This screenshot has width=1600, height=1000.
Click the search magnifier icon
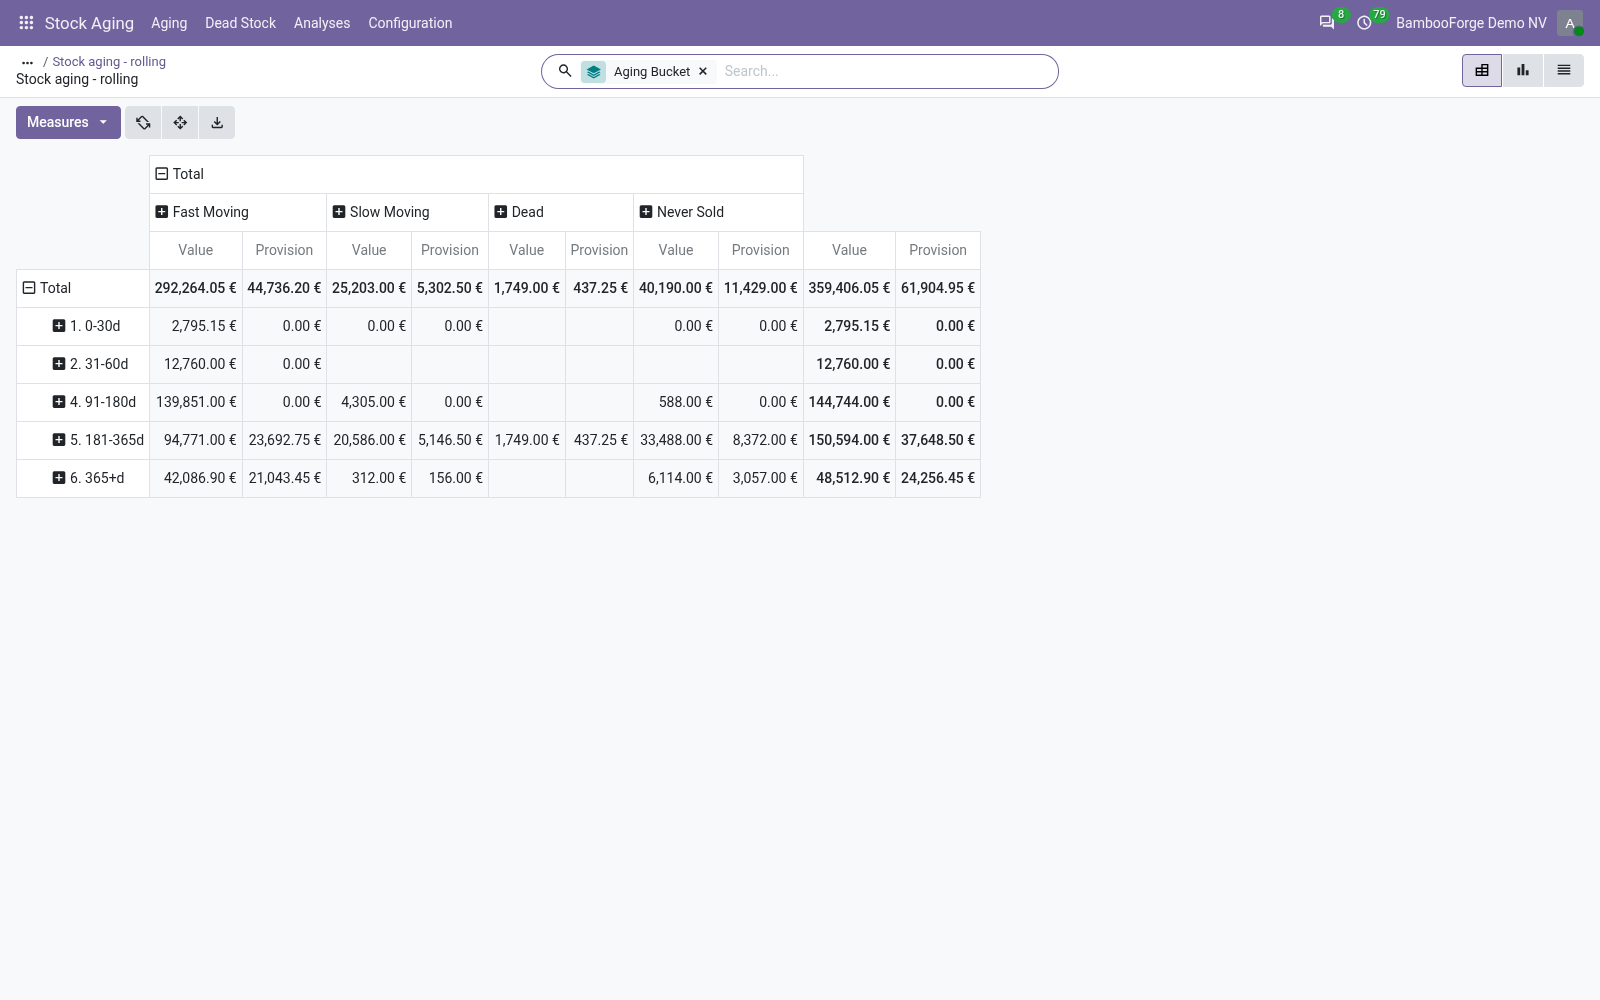tap(565, 71)
